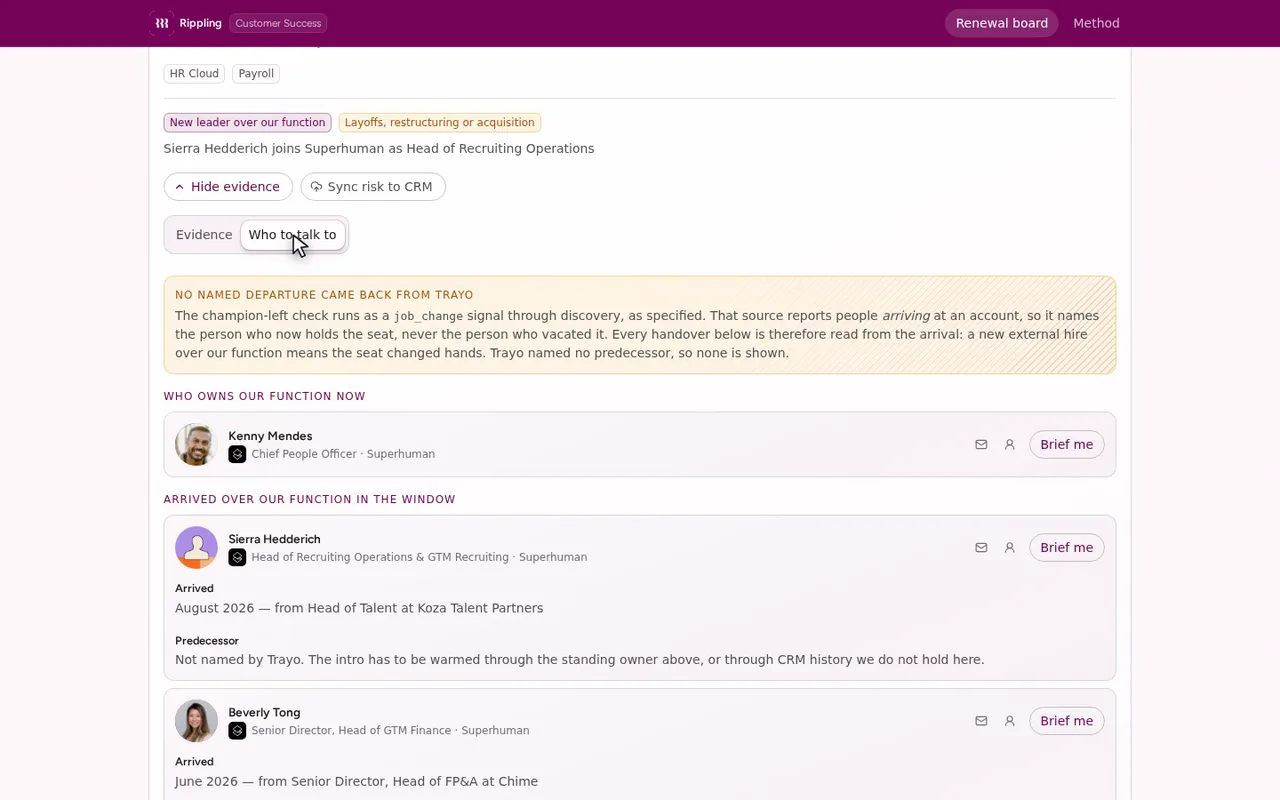The image size is (1280, 800).
Task: Open Kenny Mendes profile person icon
Action: click(x=1010, y=445)
